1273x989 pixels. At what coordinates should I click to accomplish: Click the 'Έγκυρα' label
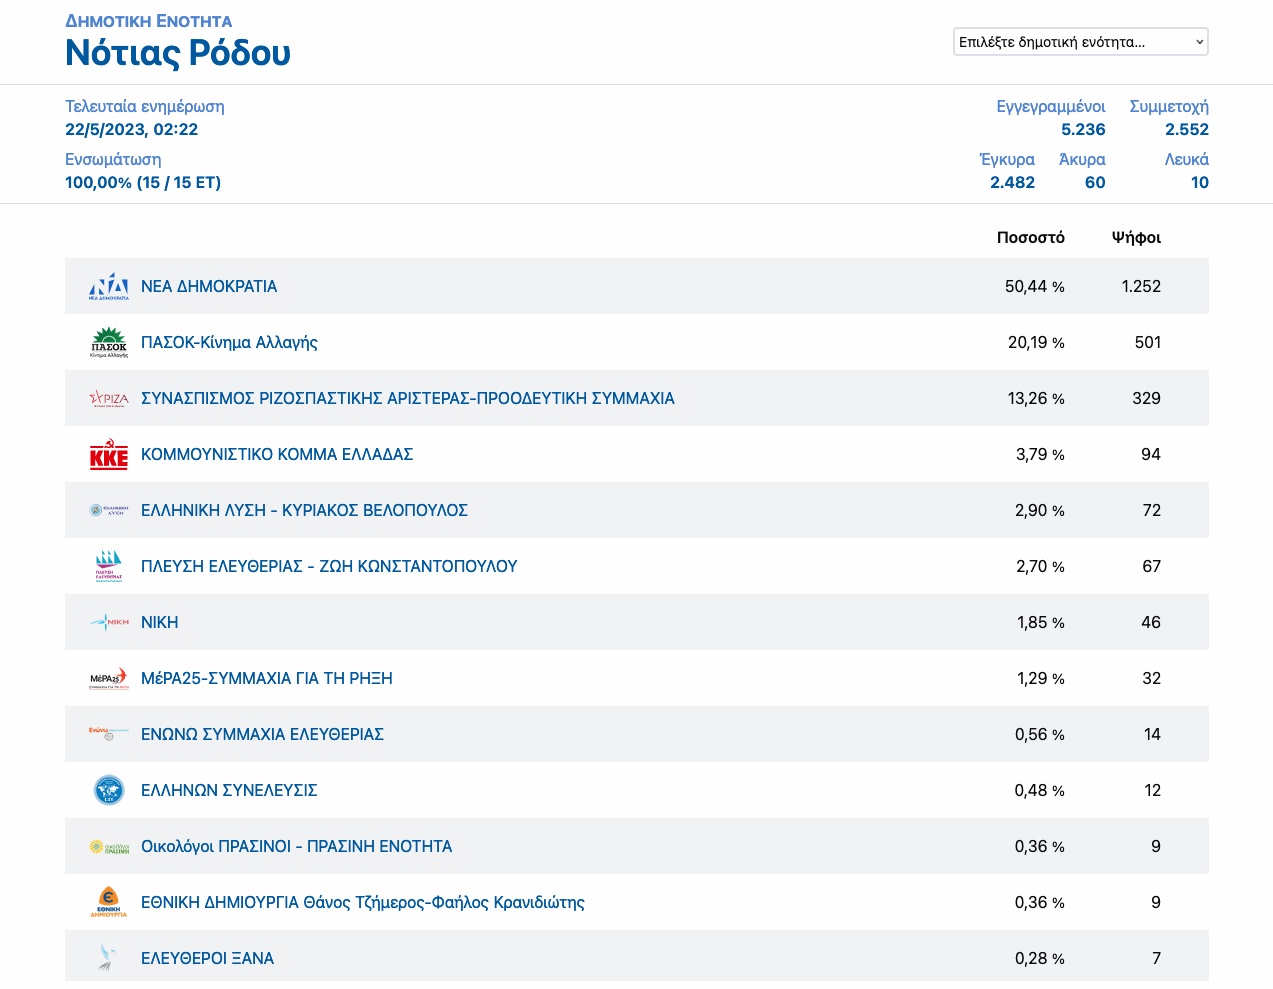coord(1007,159)
